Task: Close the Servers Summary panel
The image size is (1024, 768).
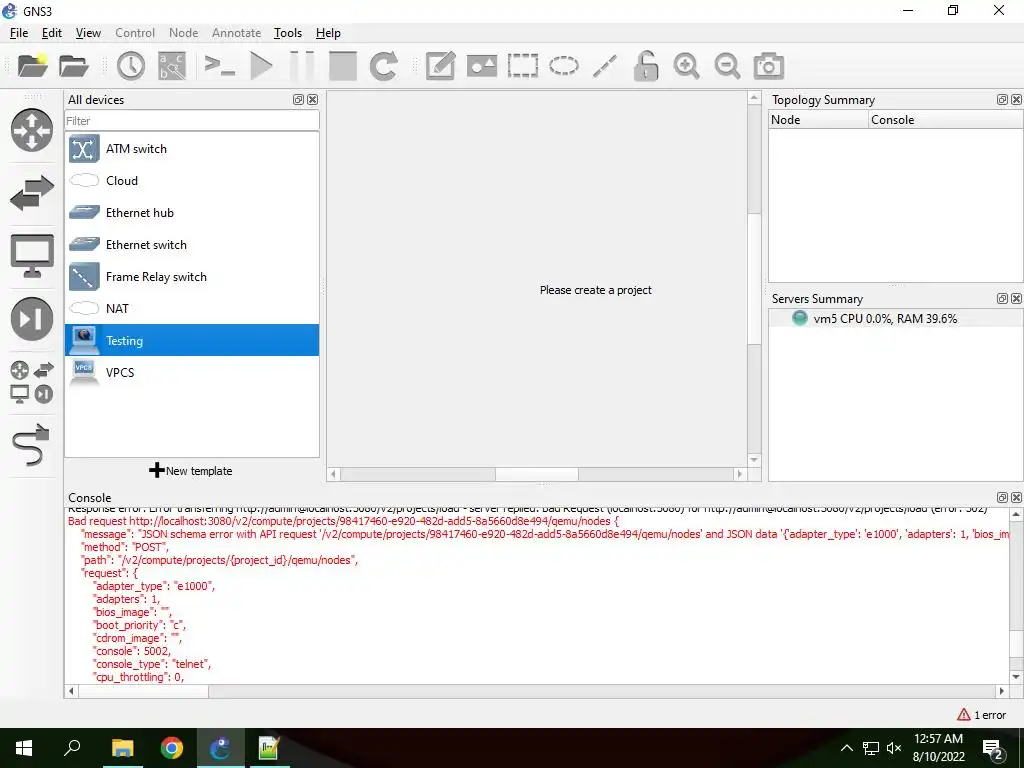Action: click(1017, 298)
